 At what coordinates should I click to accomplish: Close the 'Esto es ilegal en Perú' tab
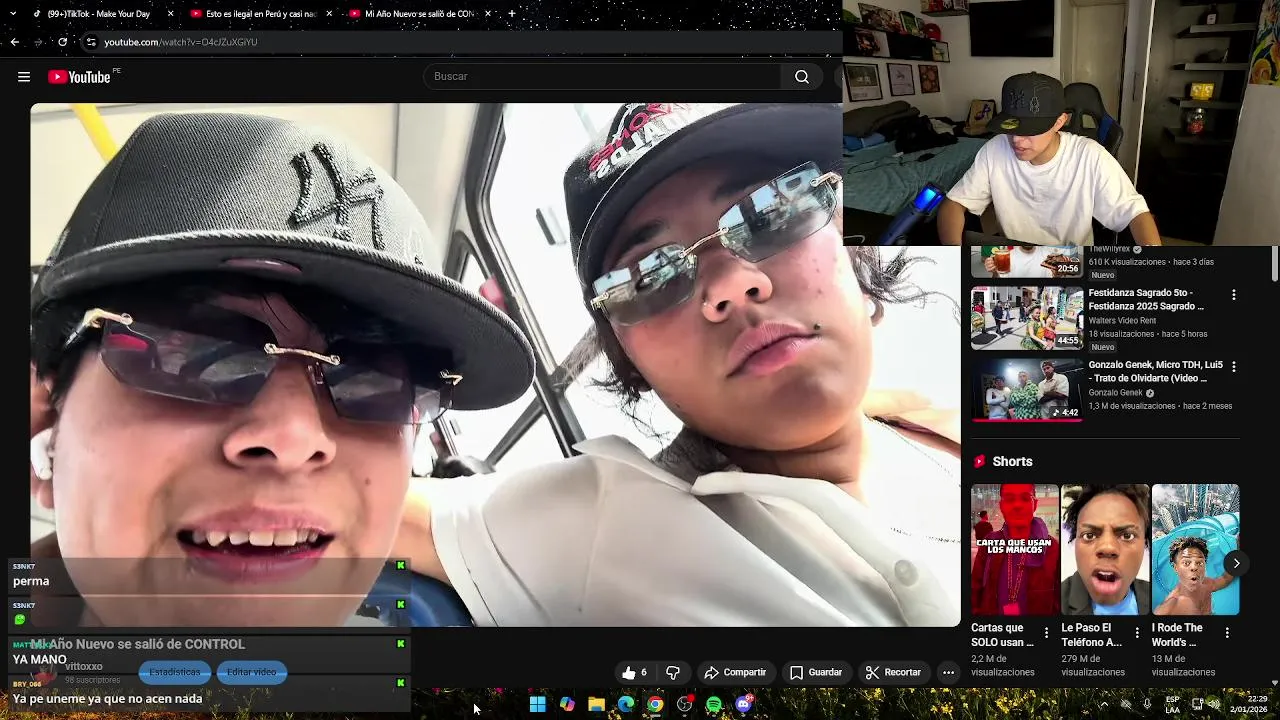329,14
